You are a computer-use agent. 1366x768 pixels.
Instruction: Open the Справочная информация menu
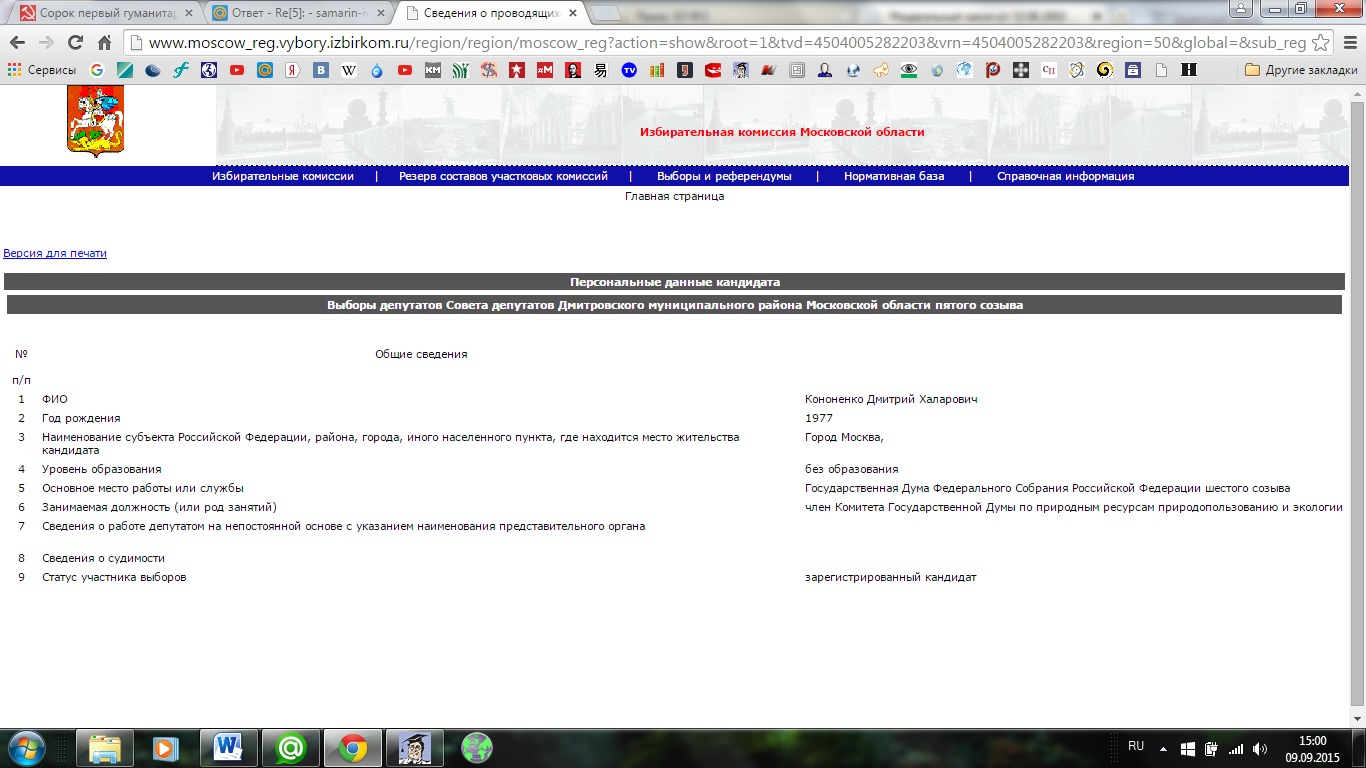click(x=1065, y=176)
